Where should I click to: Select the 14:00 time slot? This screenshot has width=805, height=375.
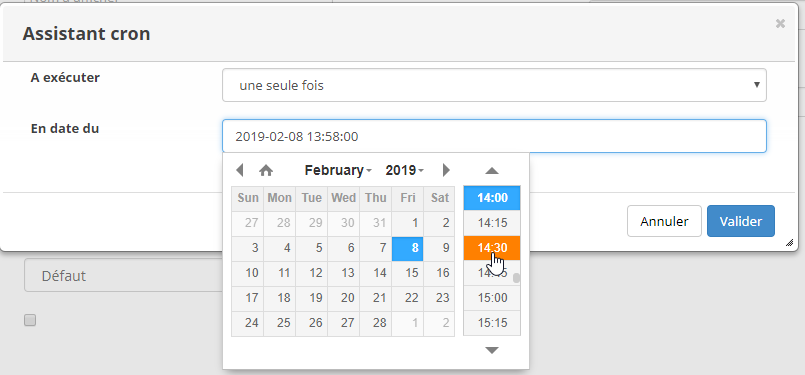(492, 198)
